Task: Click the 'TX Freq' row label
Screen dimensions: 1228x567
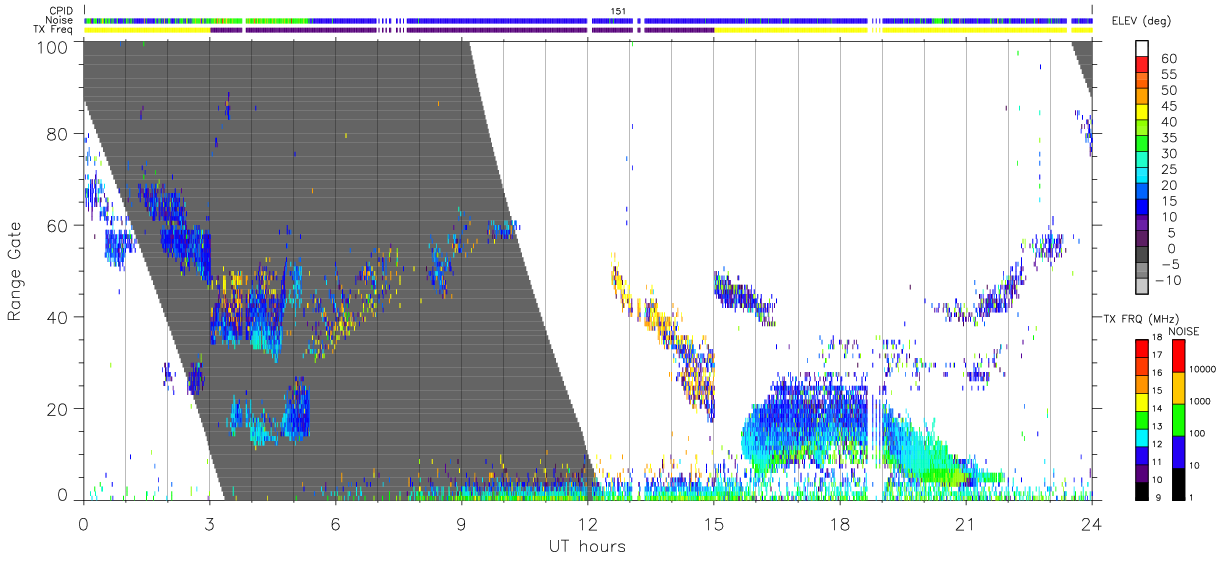Action: point(53,30)
